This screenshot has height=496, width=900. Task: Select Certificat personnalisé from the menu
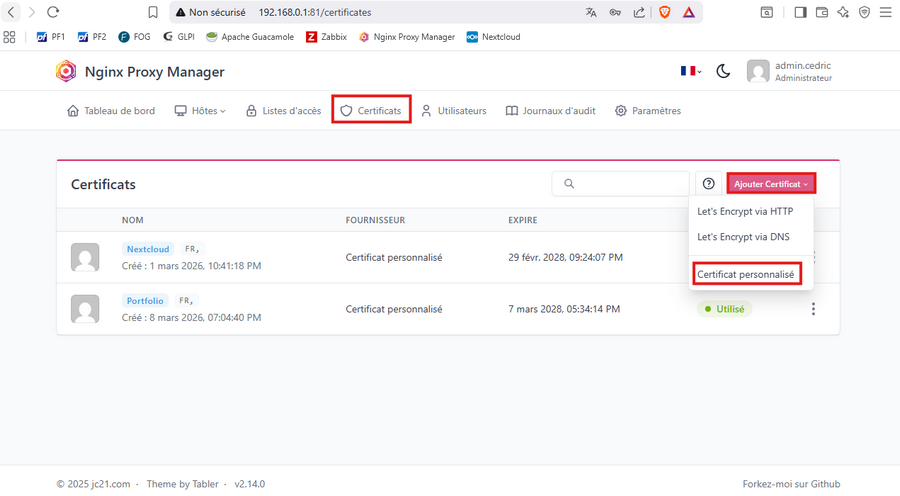coord(746,274)
